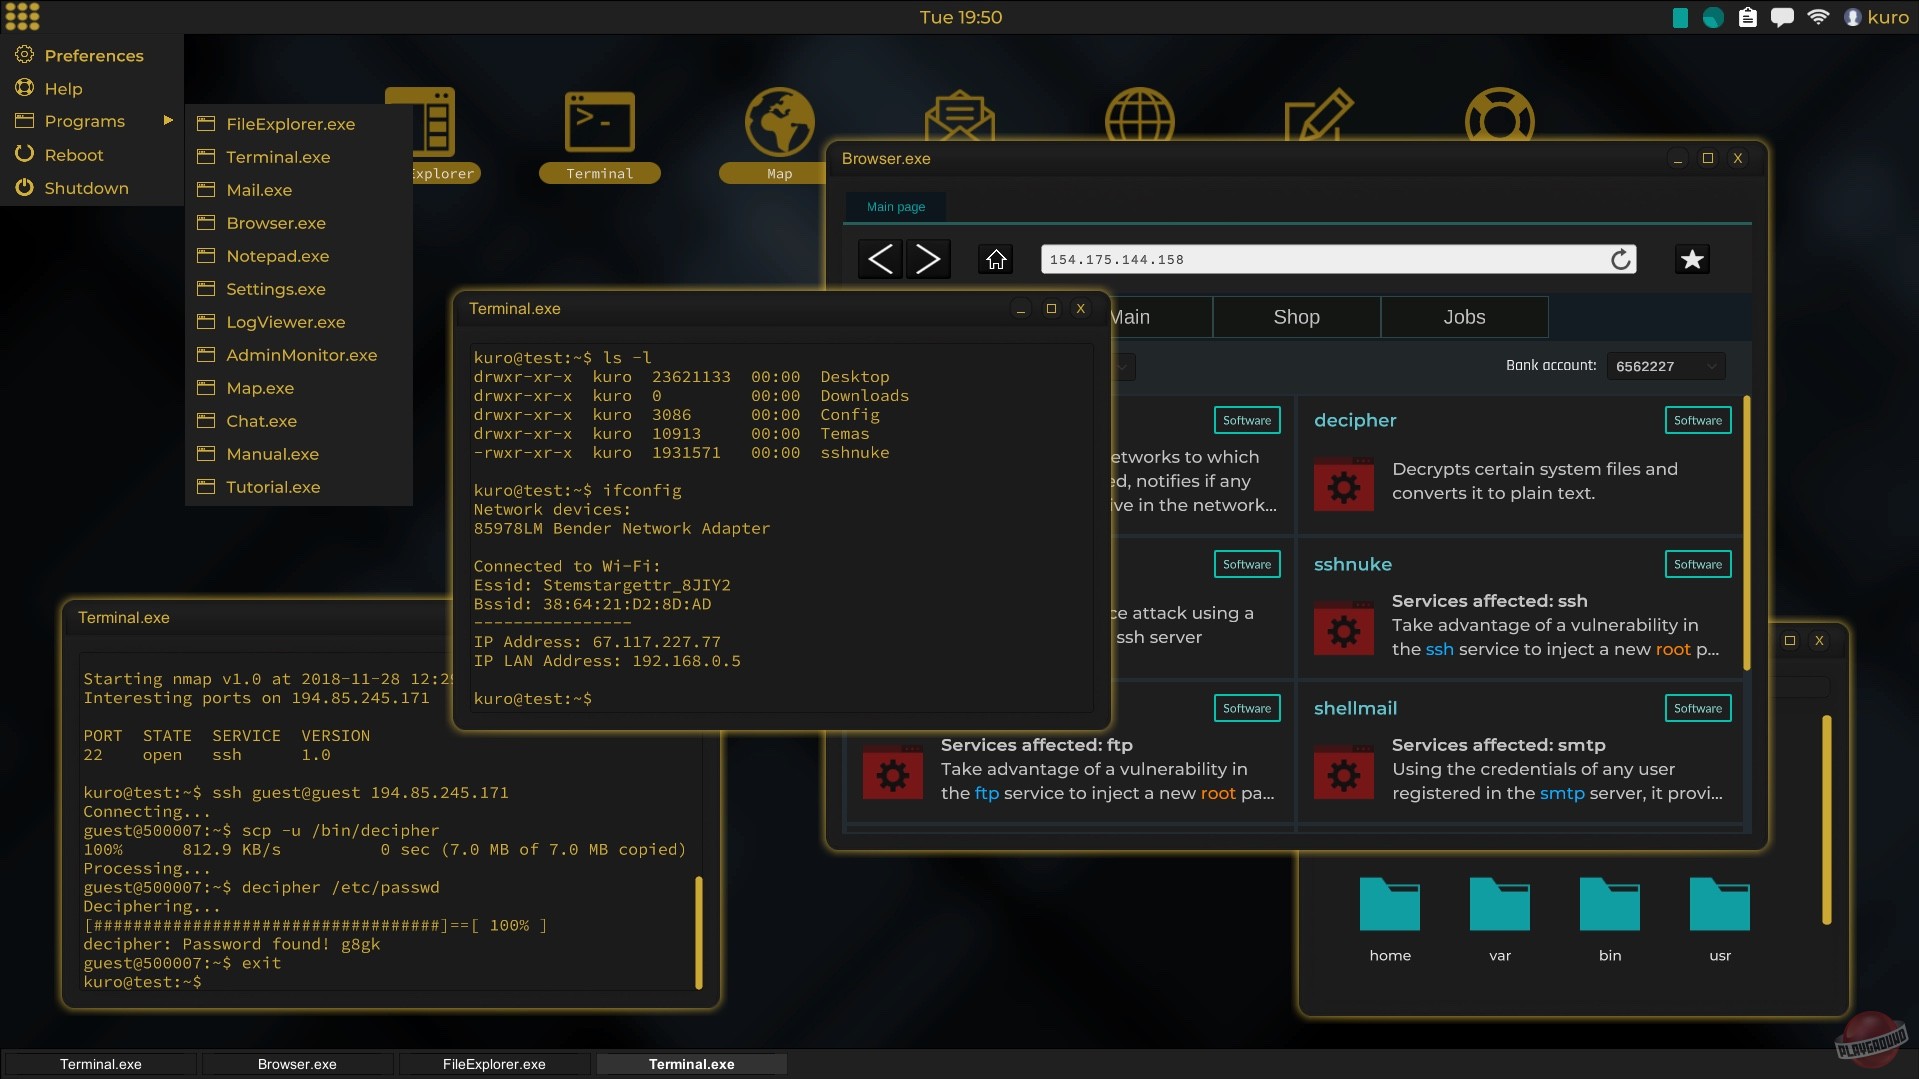
Task: Click the Notepad pen icon on desktop
Action: click(1318, 118)
